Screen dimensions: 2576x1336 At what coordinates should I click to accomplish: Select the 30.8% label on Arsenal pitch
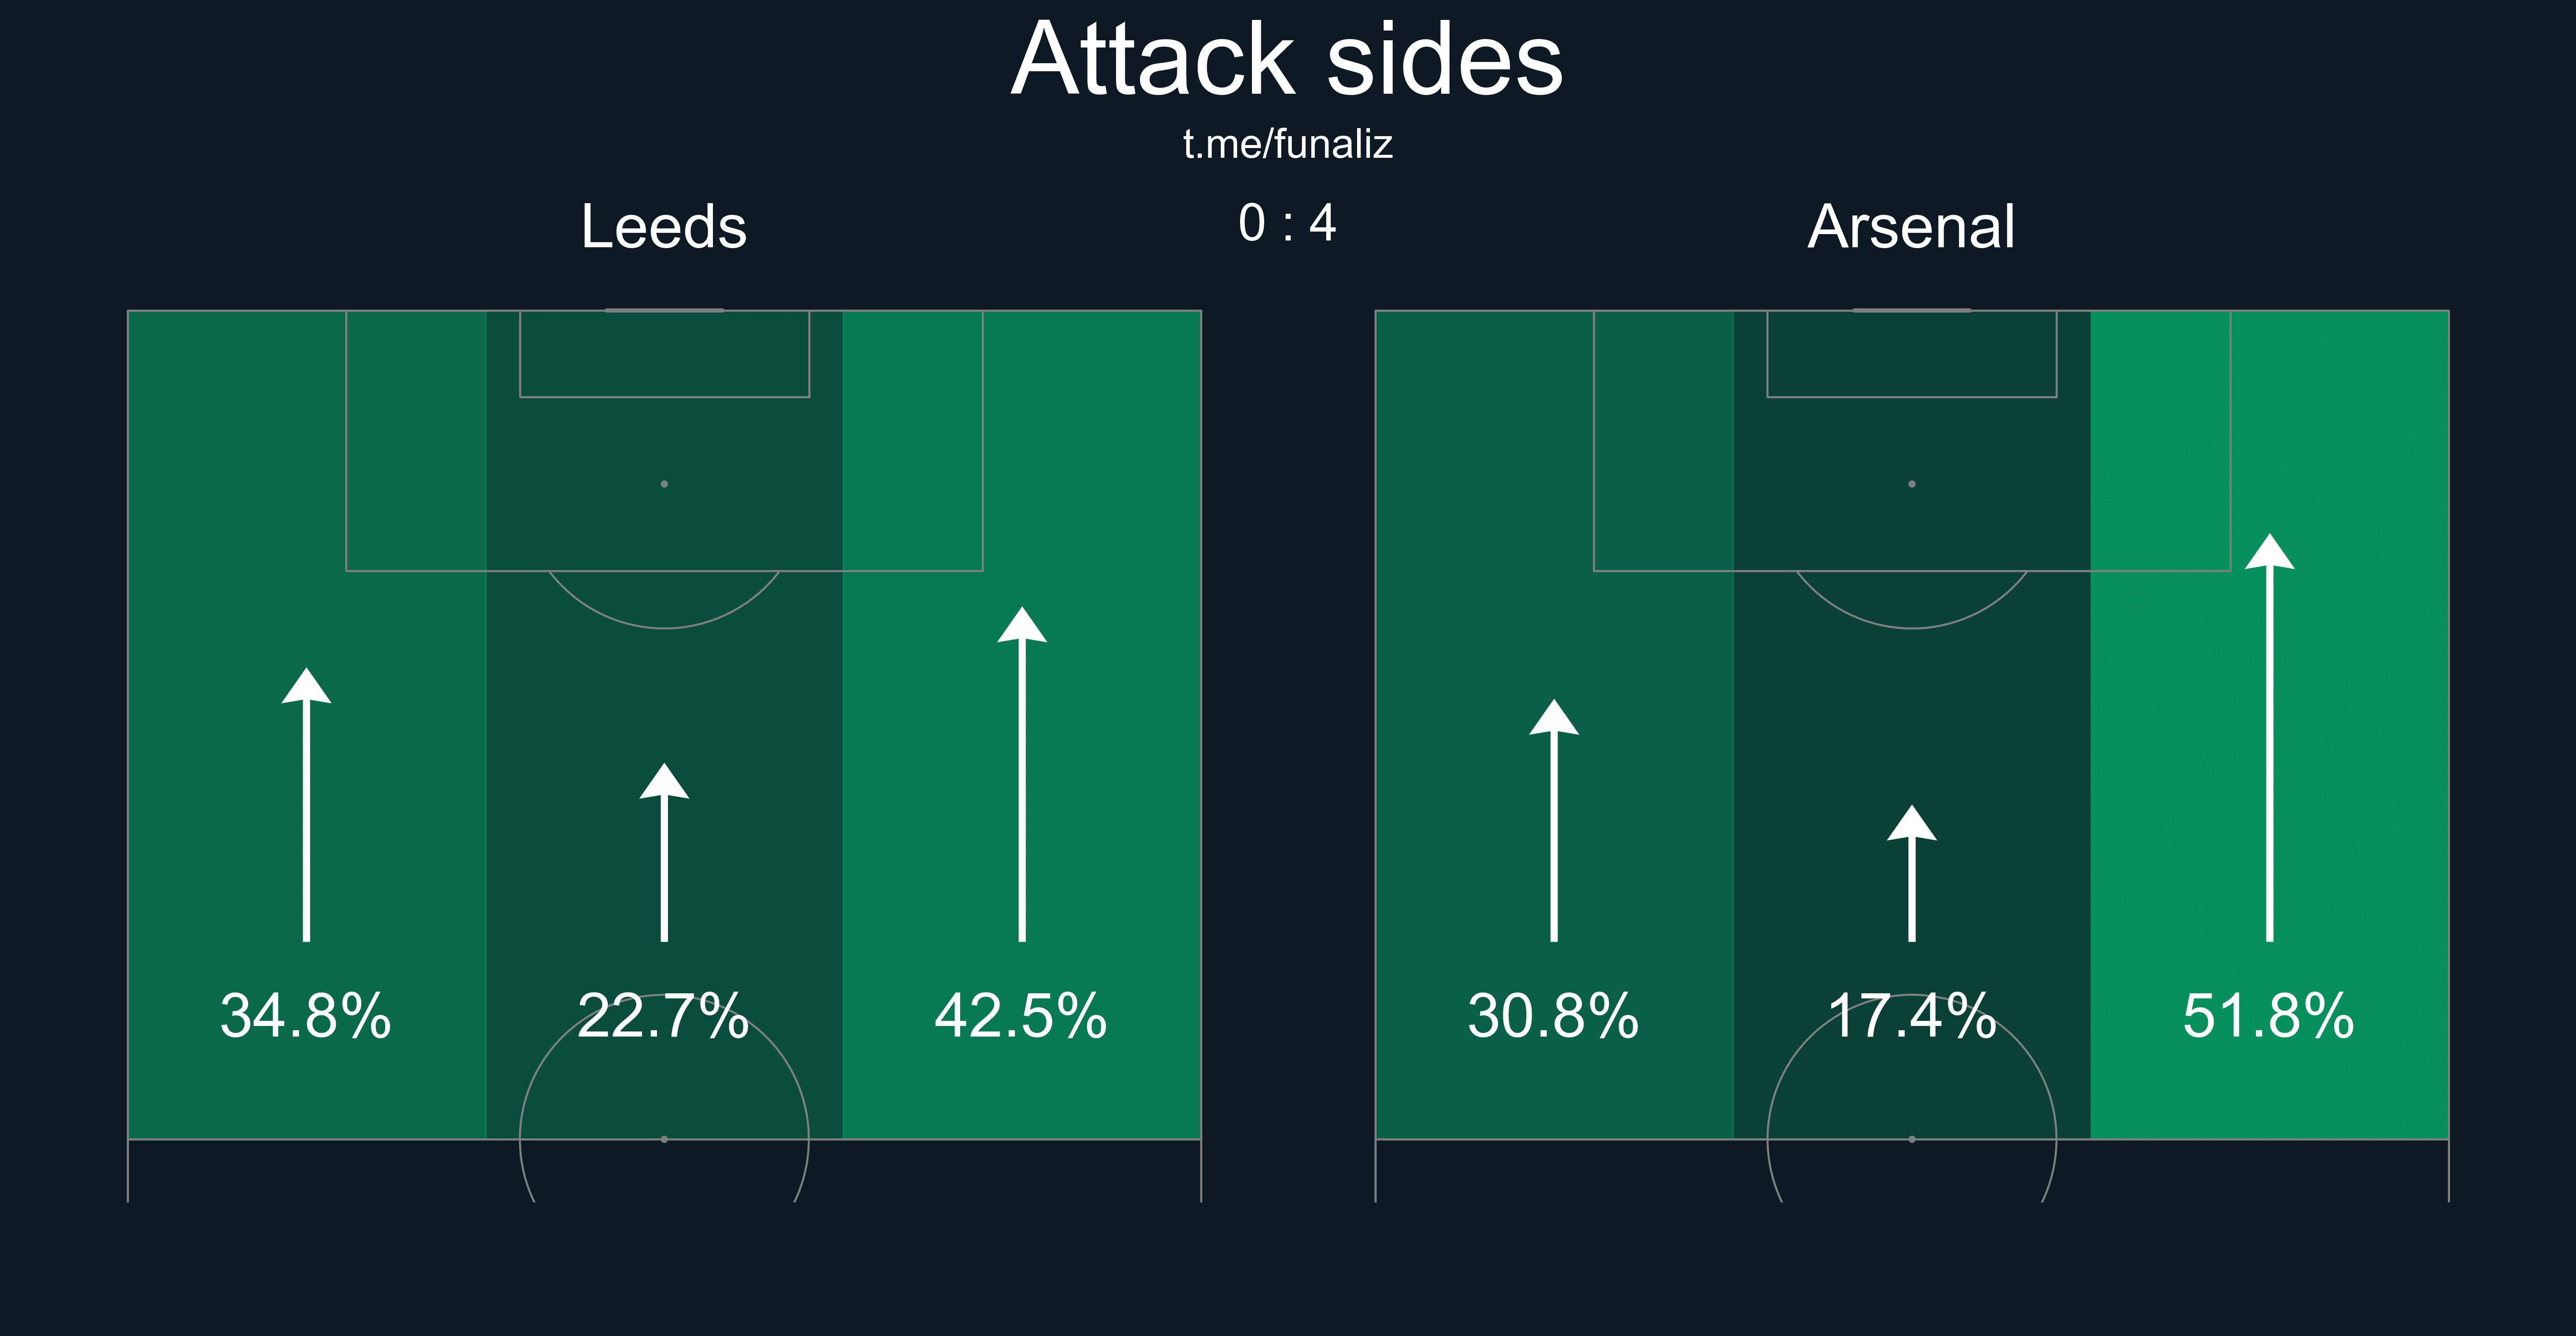[1553, 1016]
